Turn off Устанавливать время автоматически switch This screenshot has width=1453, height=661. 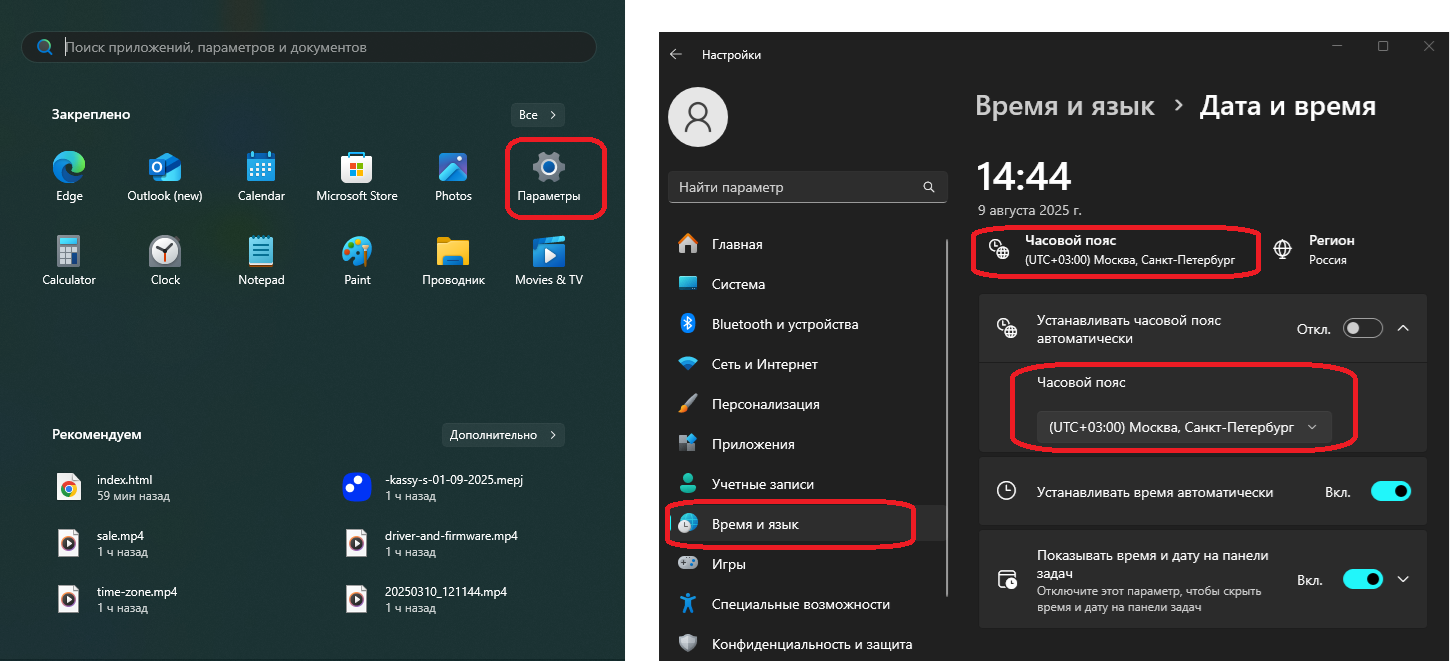(x=1391, y=491)
